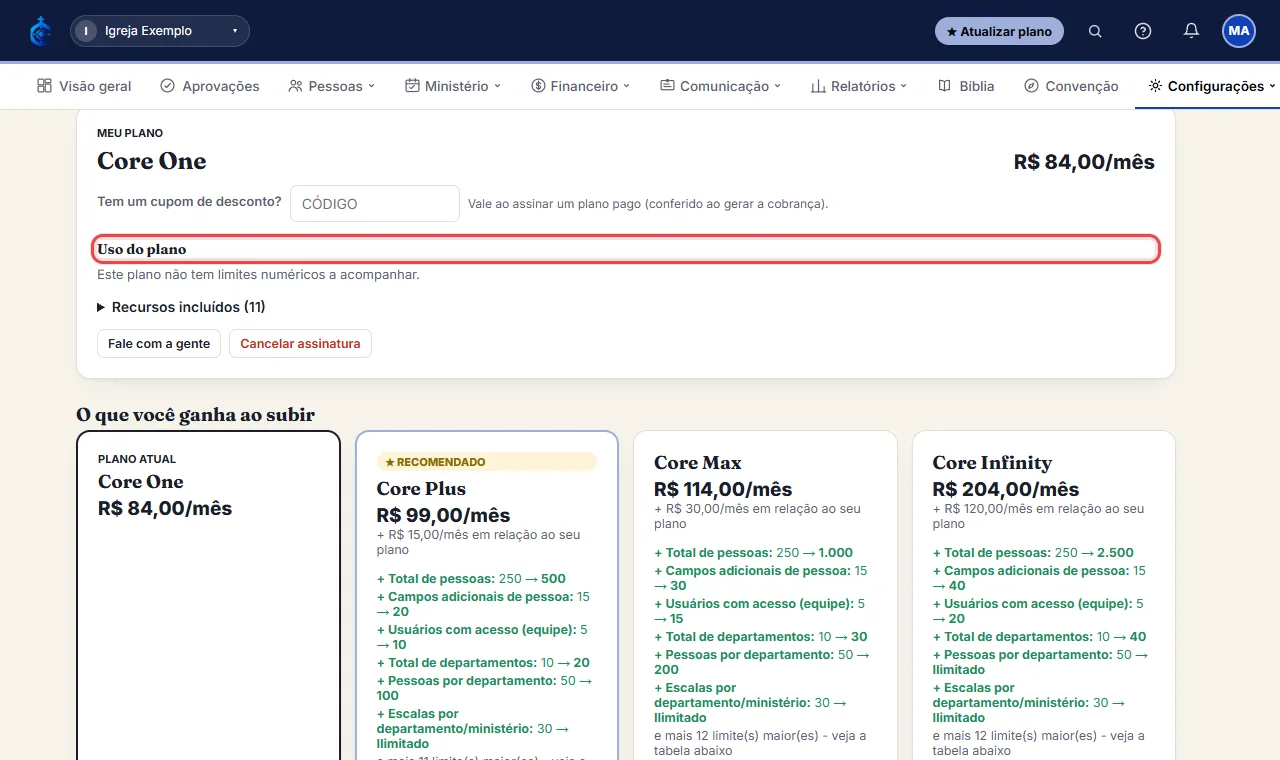
Task: Click the app logo icon
Action: click(x=40, y=31)
